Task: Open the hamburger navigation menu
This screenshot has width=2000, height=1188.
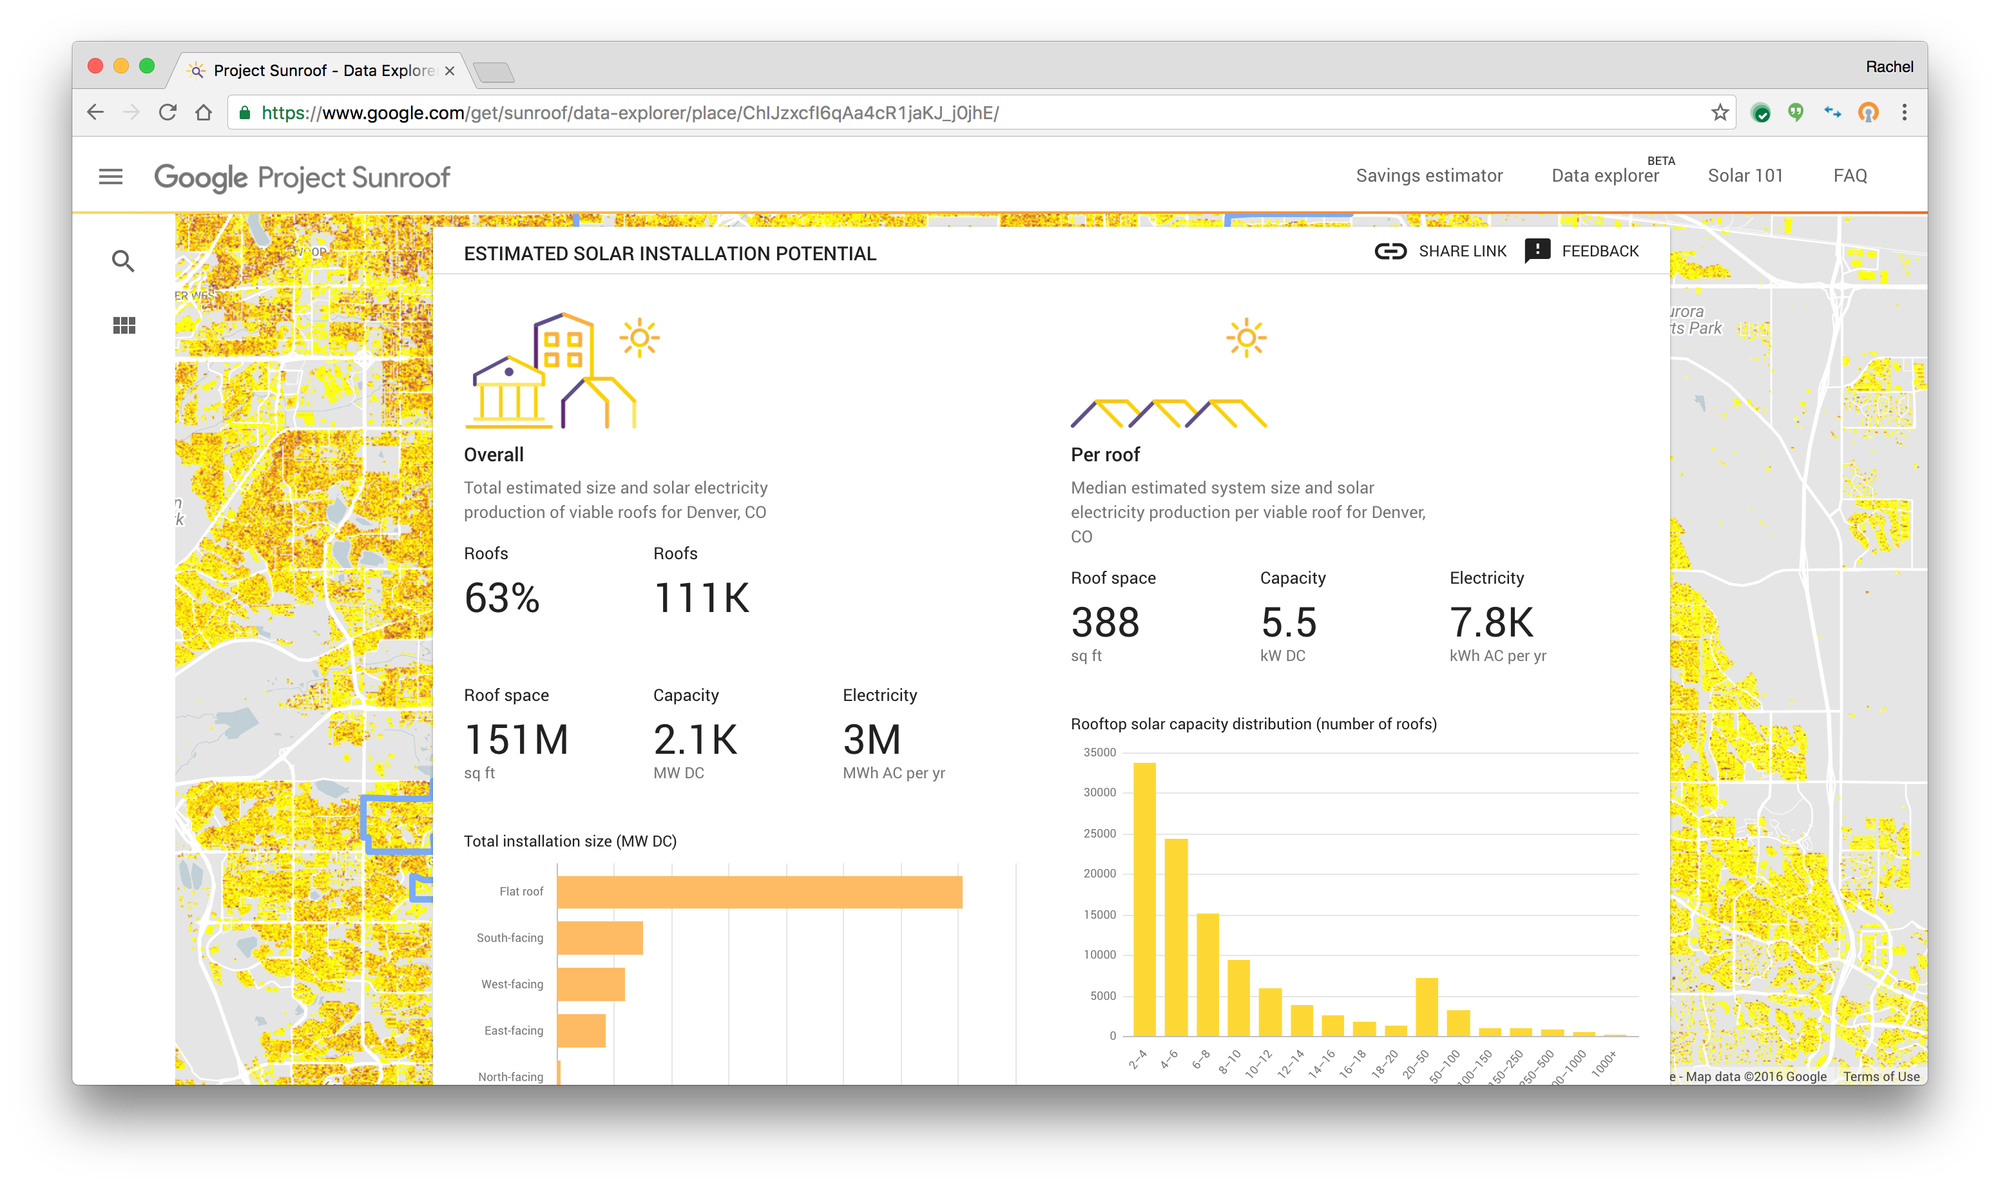Action: click(111, 177)
